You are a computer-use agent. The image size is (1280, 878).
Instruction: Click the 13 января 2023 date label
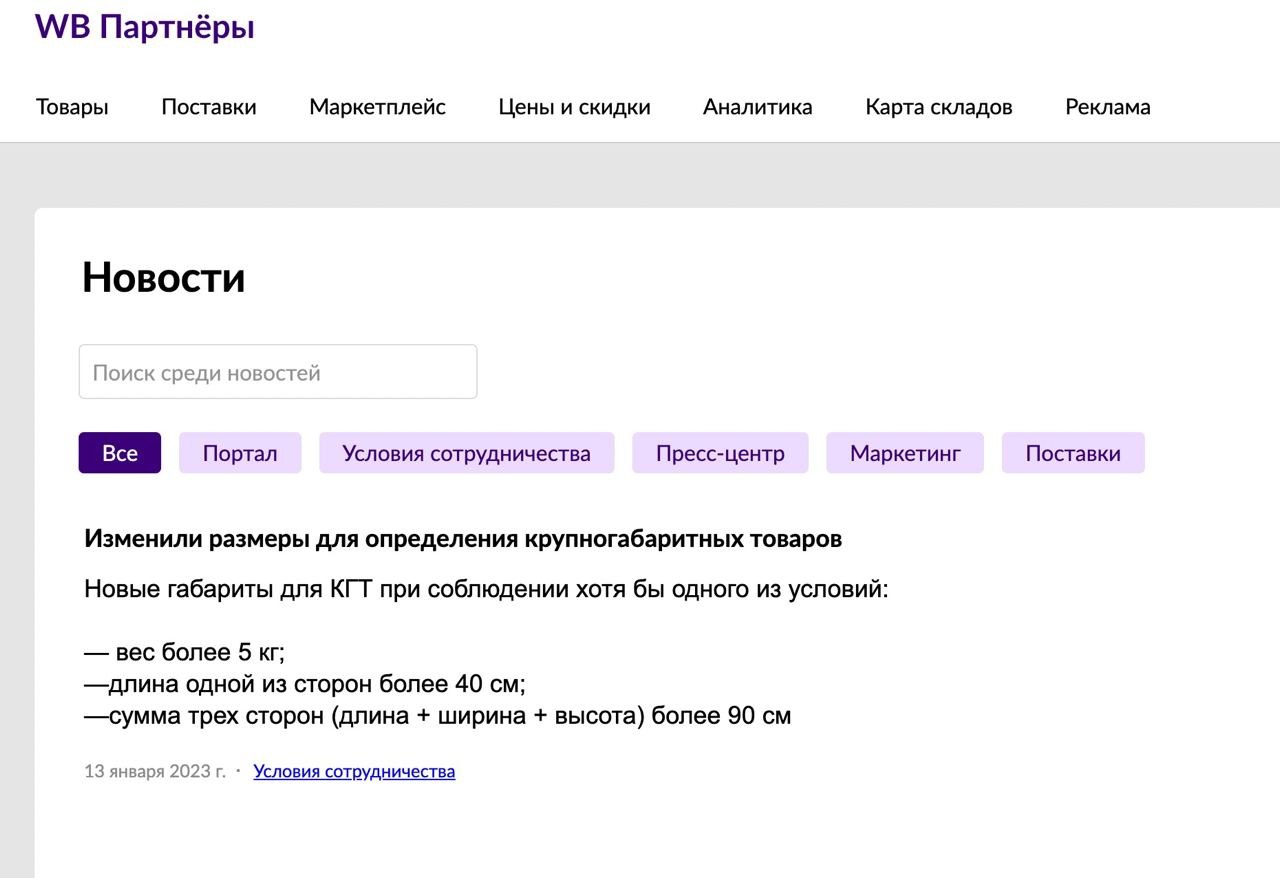pos(154,771)
